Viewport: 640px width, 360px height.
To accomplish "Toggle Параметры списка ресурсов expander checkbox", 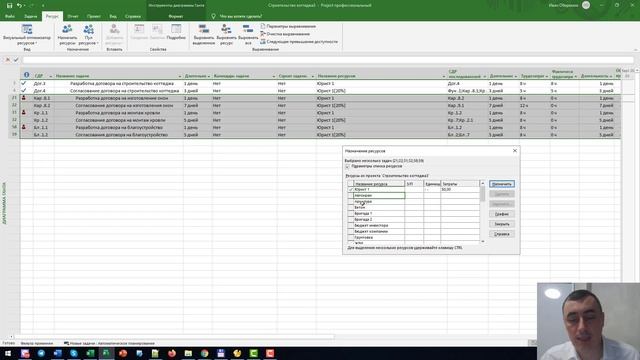I will point(348,167).
